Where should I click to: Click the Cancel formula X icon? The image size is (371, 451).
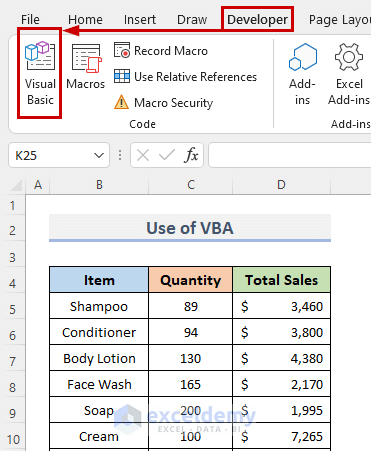143,155
